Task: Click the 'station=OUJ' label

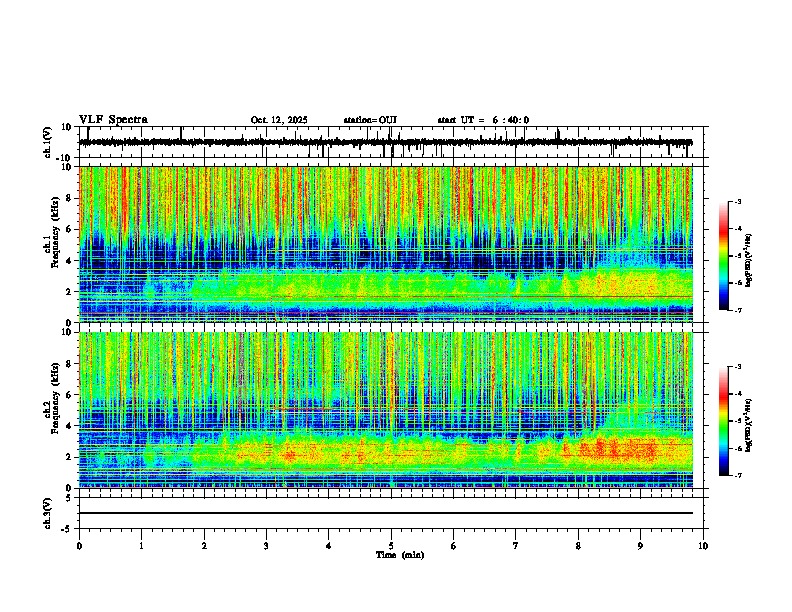Action: coord(370,120)
